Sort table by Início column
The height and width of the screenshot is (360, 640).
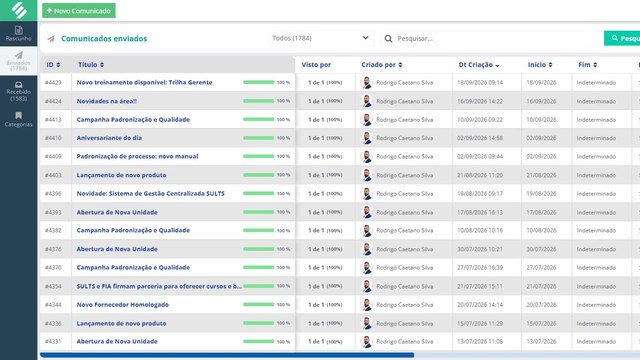pyautogui.click(x=540, y=64)
